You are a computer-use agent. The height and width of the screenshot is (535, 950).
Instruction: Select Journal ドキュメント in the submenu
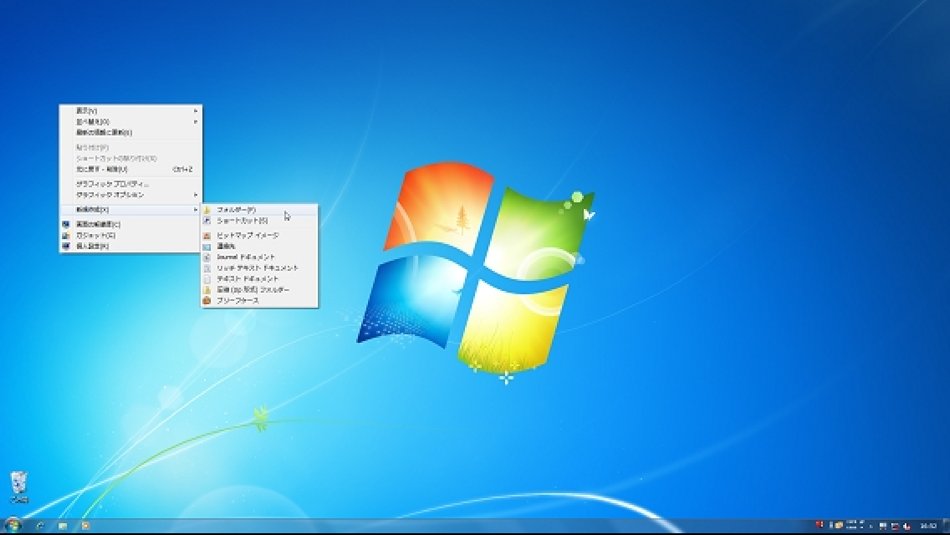pos(259,257)
